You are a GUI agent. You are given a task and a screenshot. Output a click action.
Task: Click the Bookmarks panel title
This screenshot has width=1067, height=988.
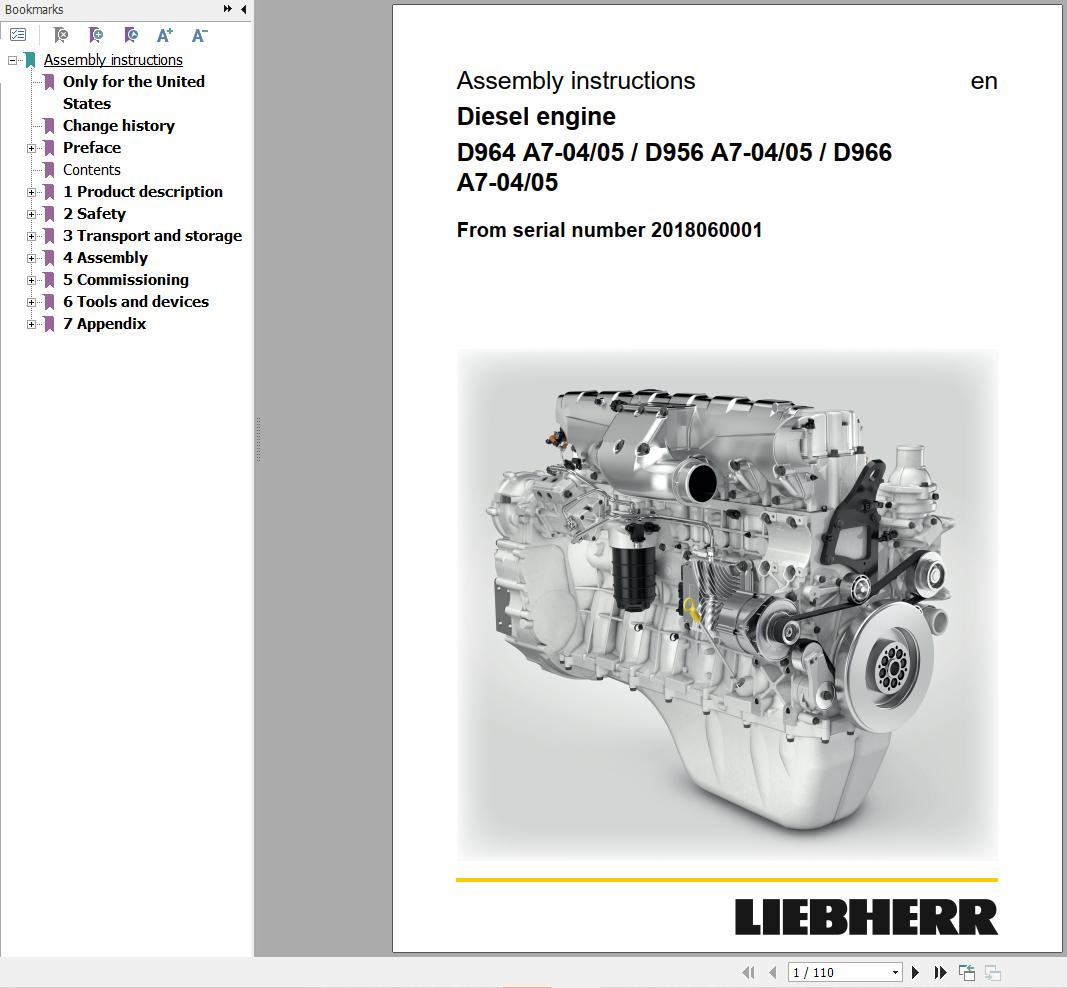pyautogui.click(x=34, y=10)
